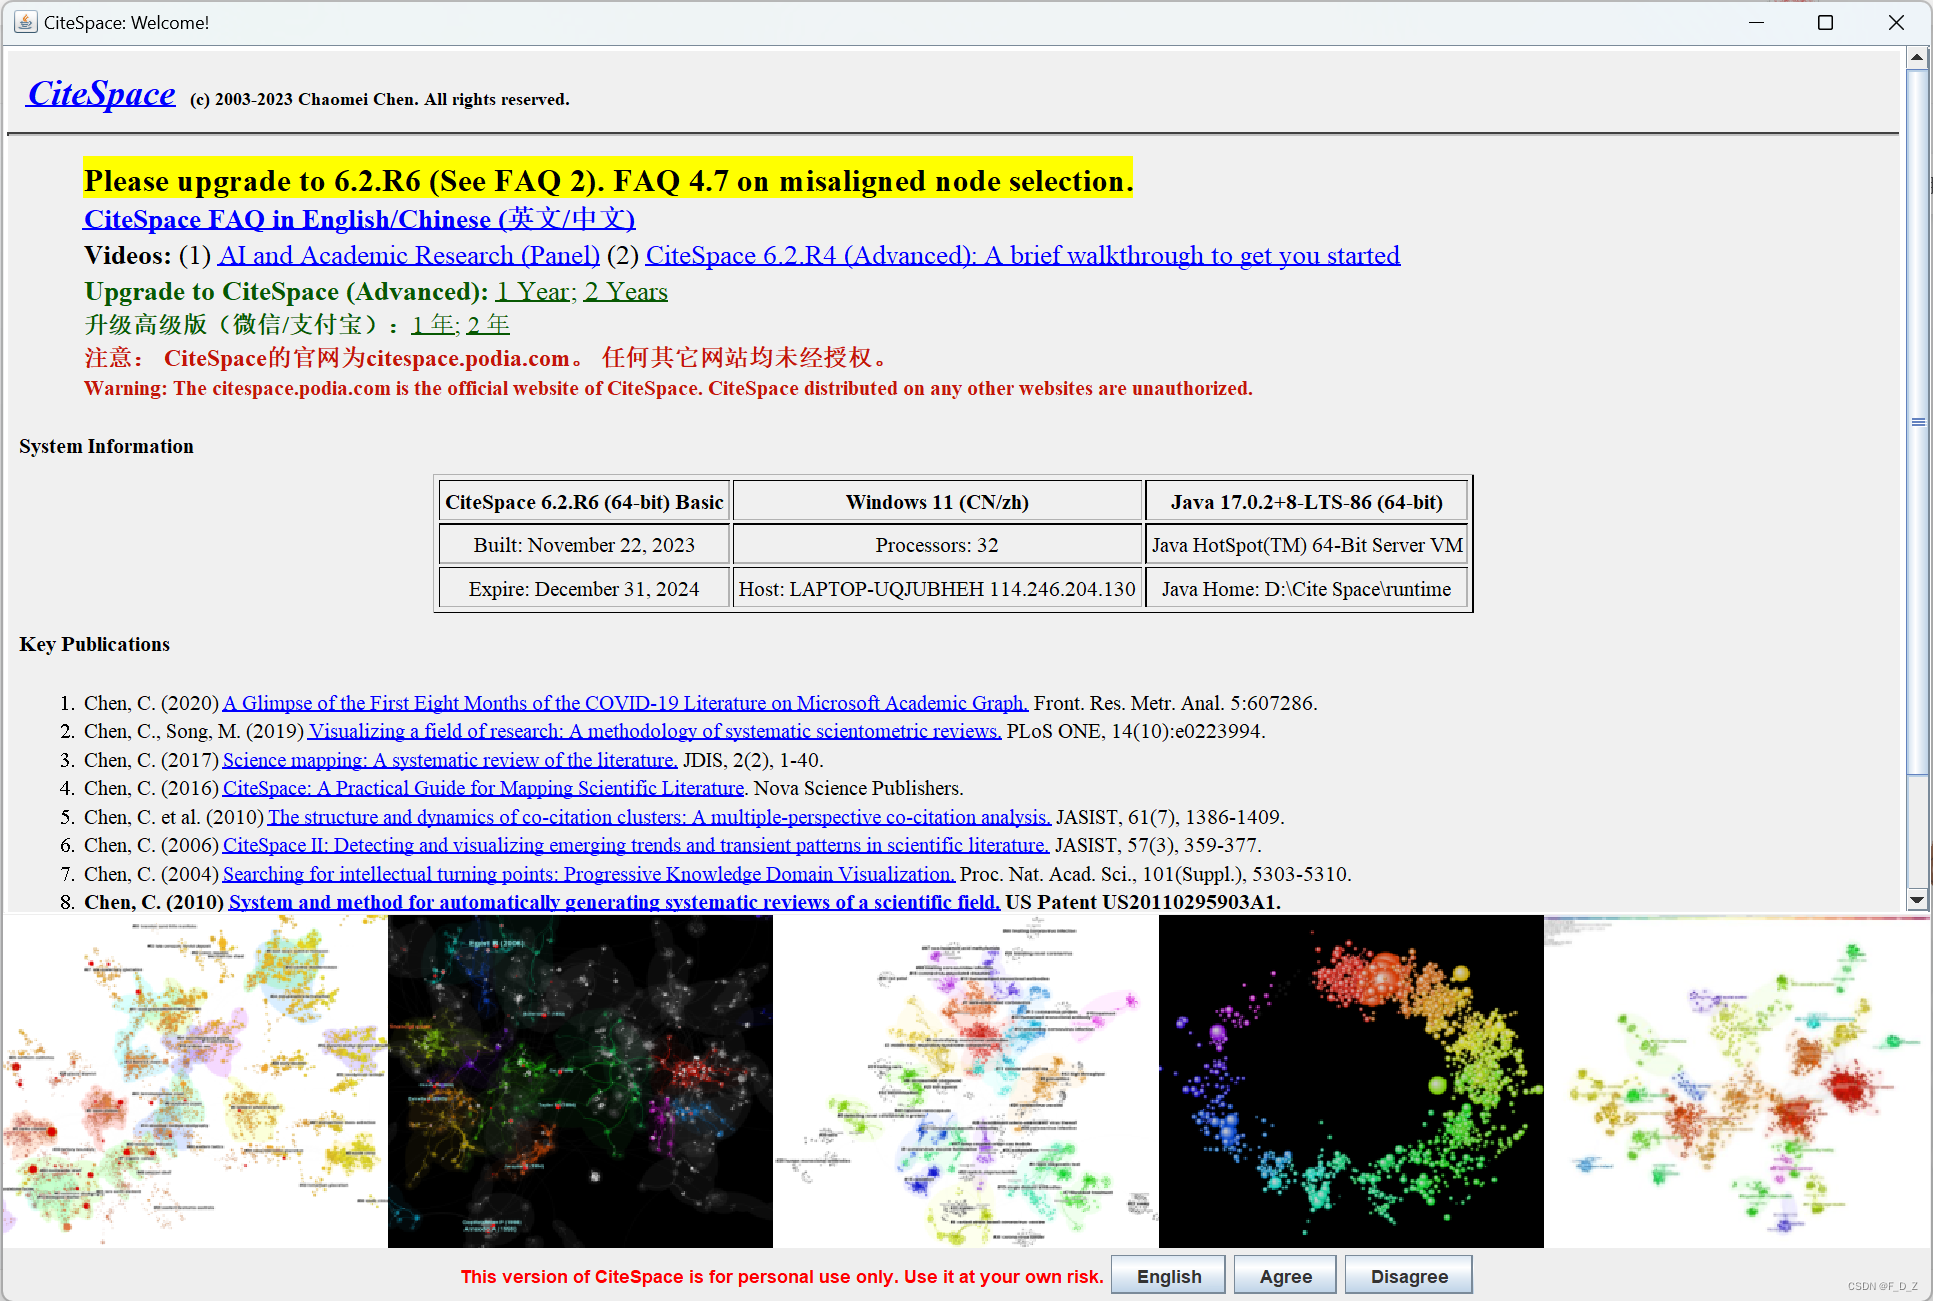Select the 'Java HotSpot(TM) 64-Bit Server VM' cell

(x=1307, y=545)
